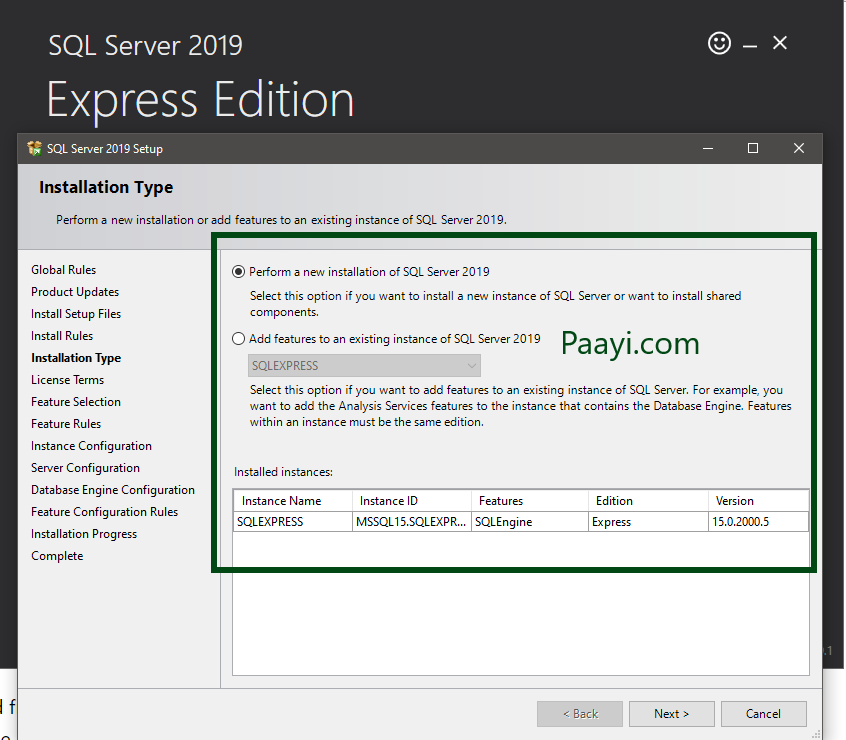846x740 pixels.
Task: Select Feature Selection in the sidebar
Action: 76,401
